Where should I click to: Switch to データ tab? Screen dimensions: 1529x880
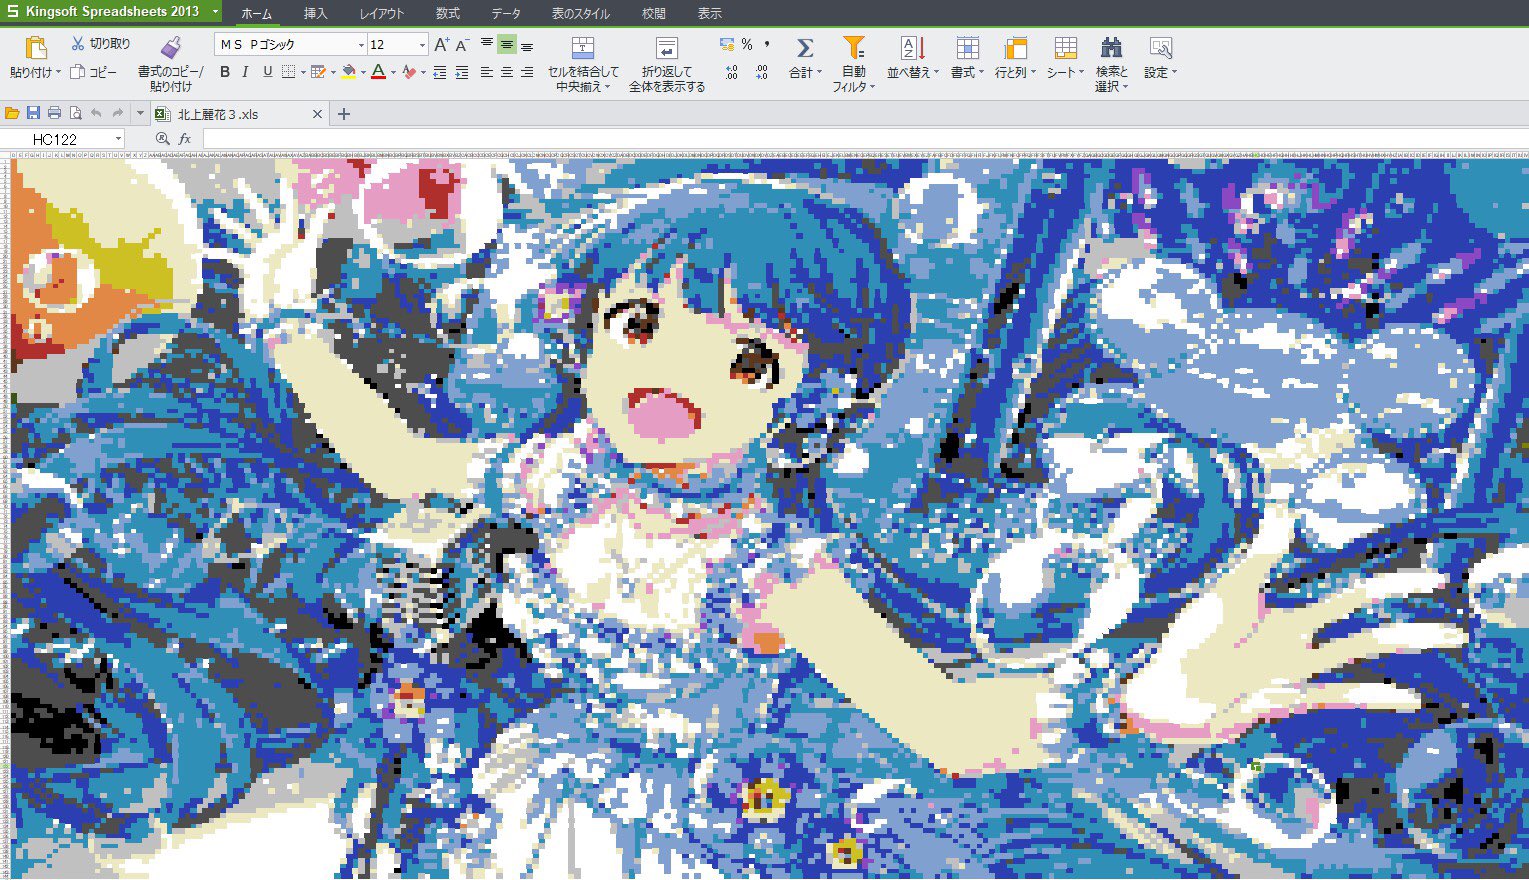point(506,14)
